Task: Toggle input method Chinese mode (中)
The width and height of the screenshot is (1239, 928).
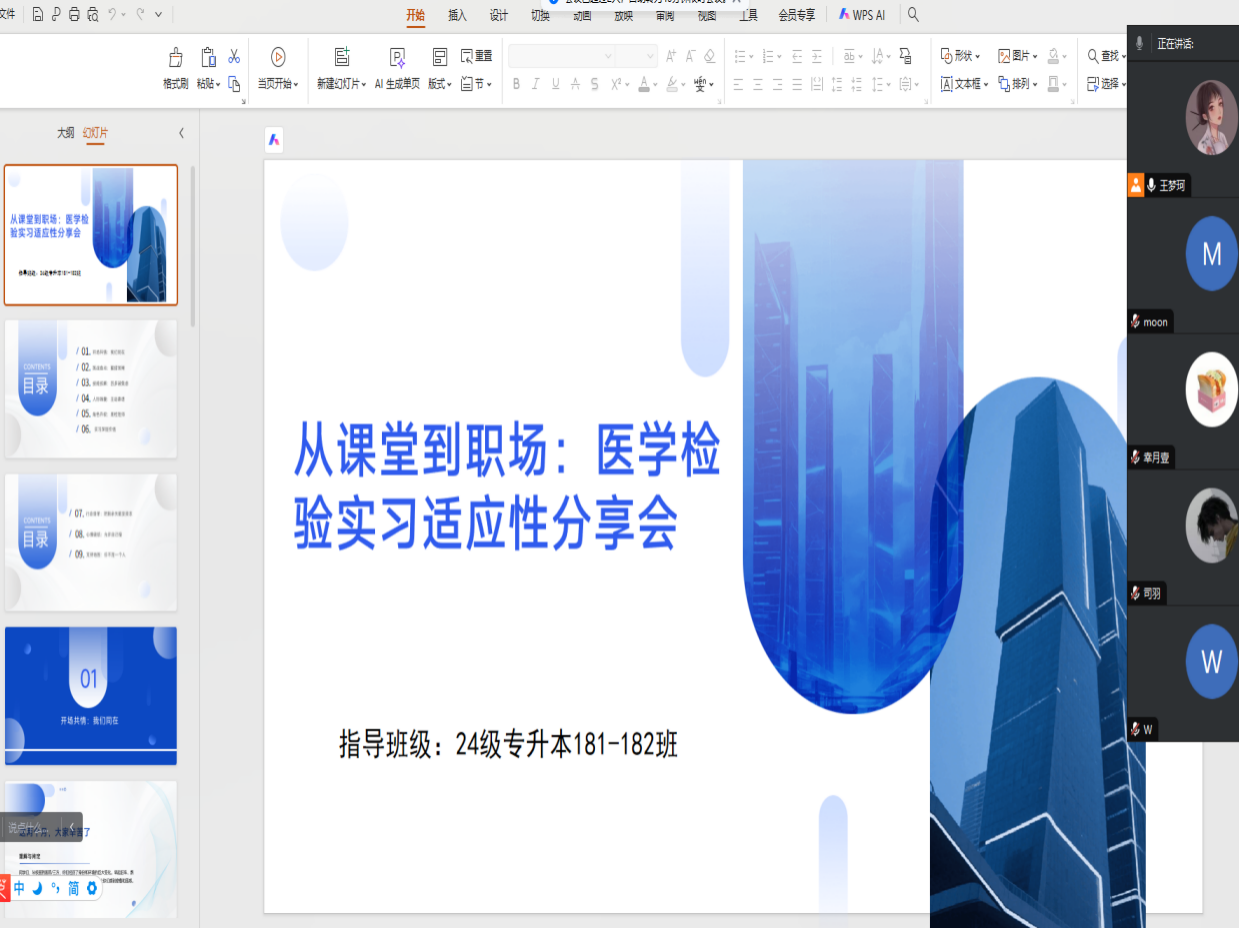Action: [x=19, y=888]
